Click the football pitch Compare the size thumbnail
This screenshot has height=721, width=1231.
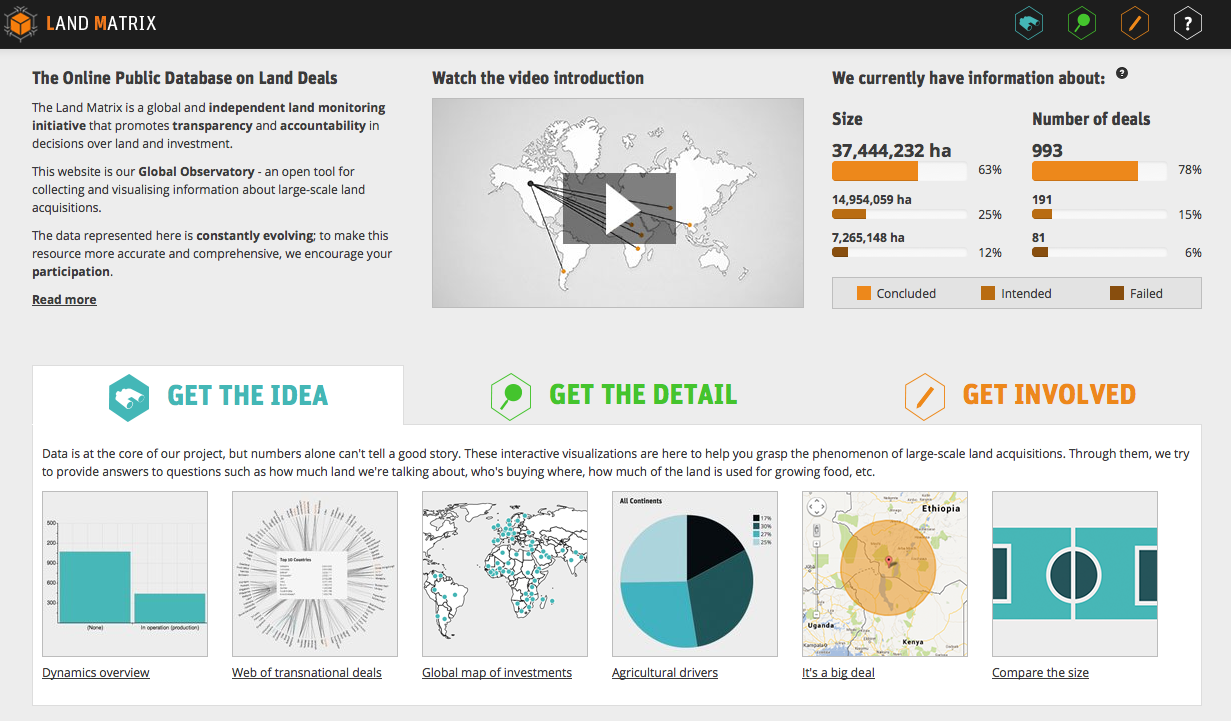[x=1075, y=574]
